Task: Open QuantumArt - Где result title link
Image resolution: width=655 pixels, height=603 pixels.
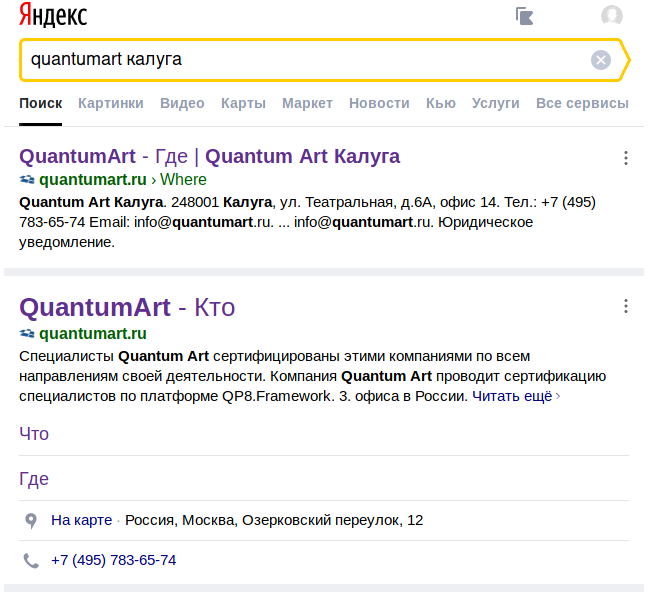Action: pos(209,156)
